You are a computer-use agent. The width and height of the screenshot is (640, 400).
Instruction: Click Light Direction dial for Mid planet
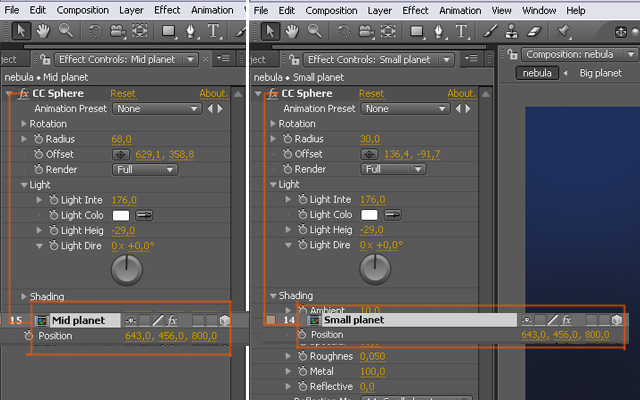(x=127, y=270)
